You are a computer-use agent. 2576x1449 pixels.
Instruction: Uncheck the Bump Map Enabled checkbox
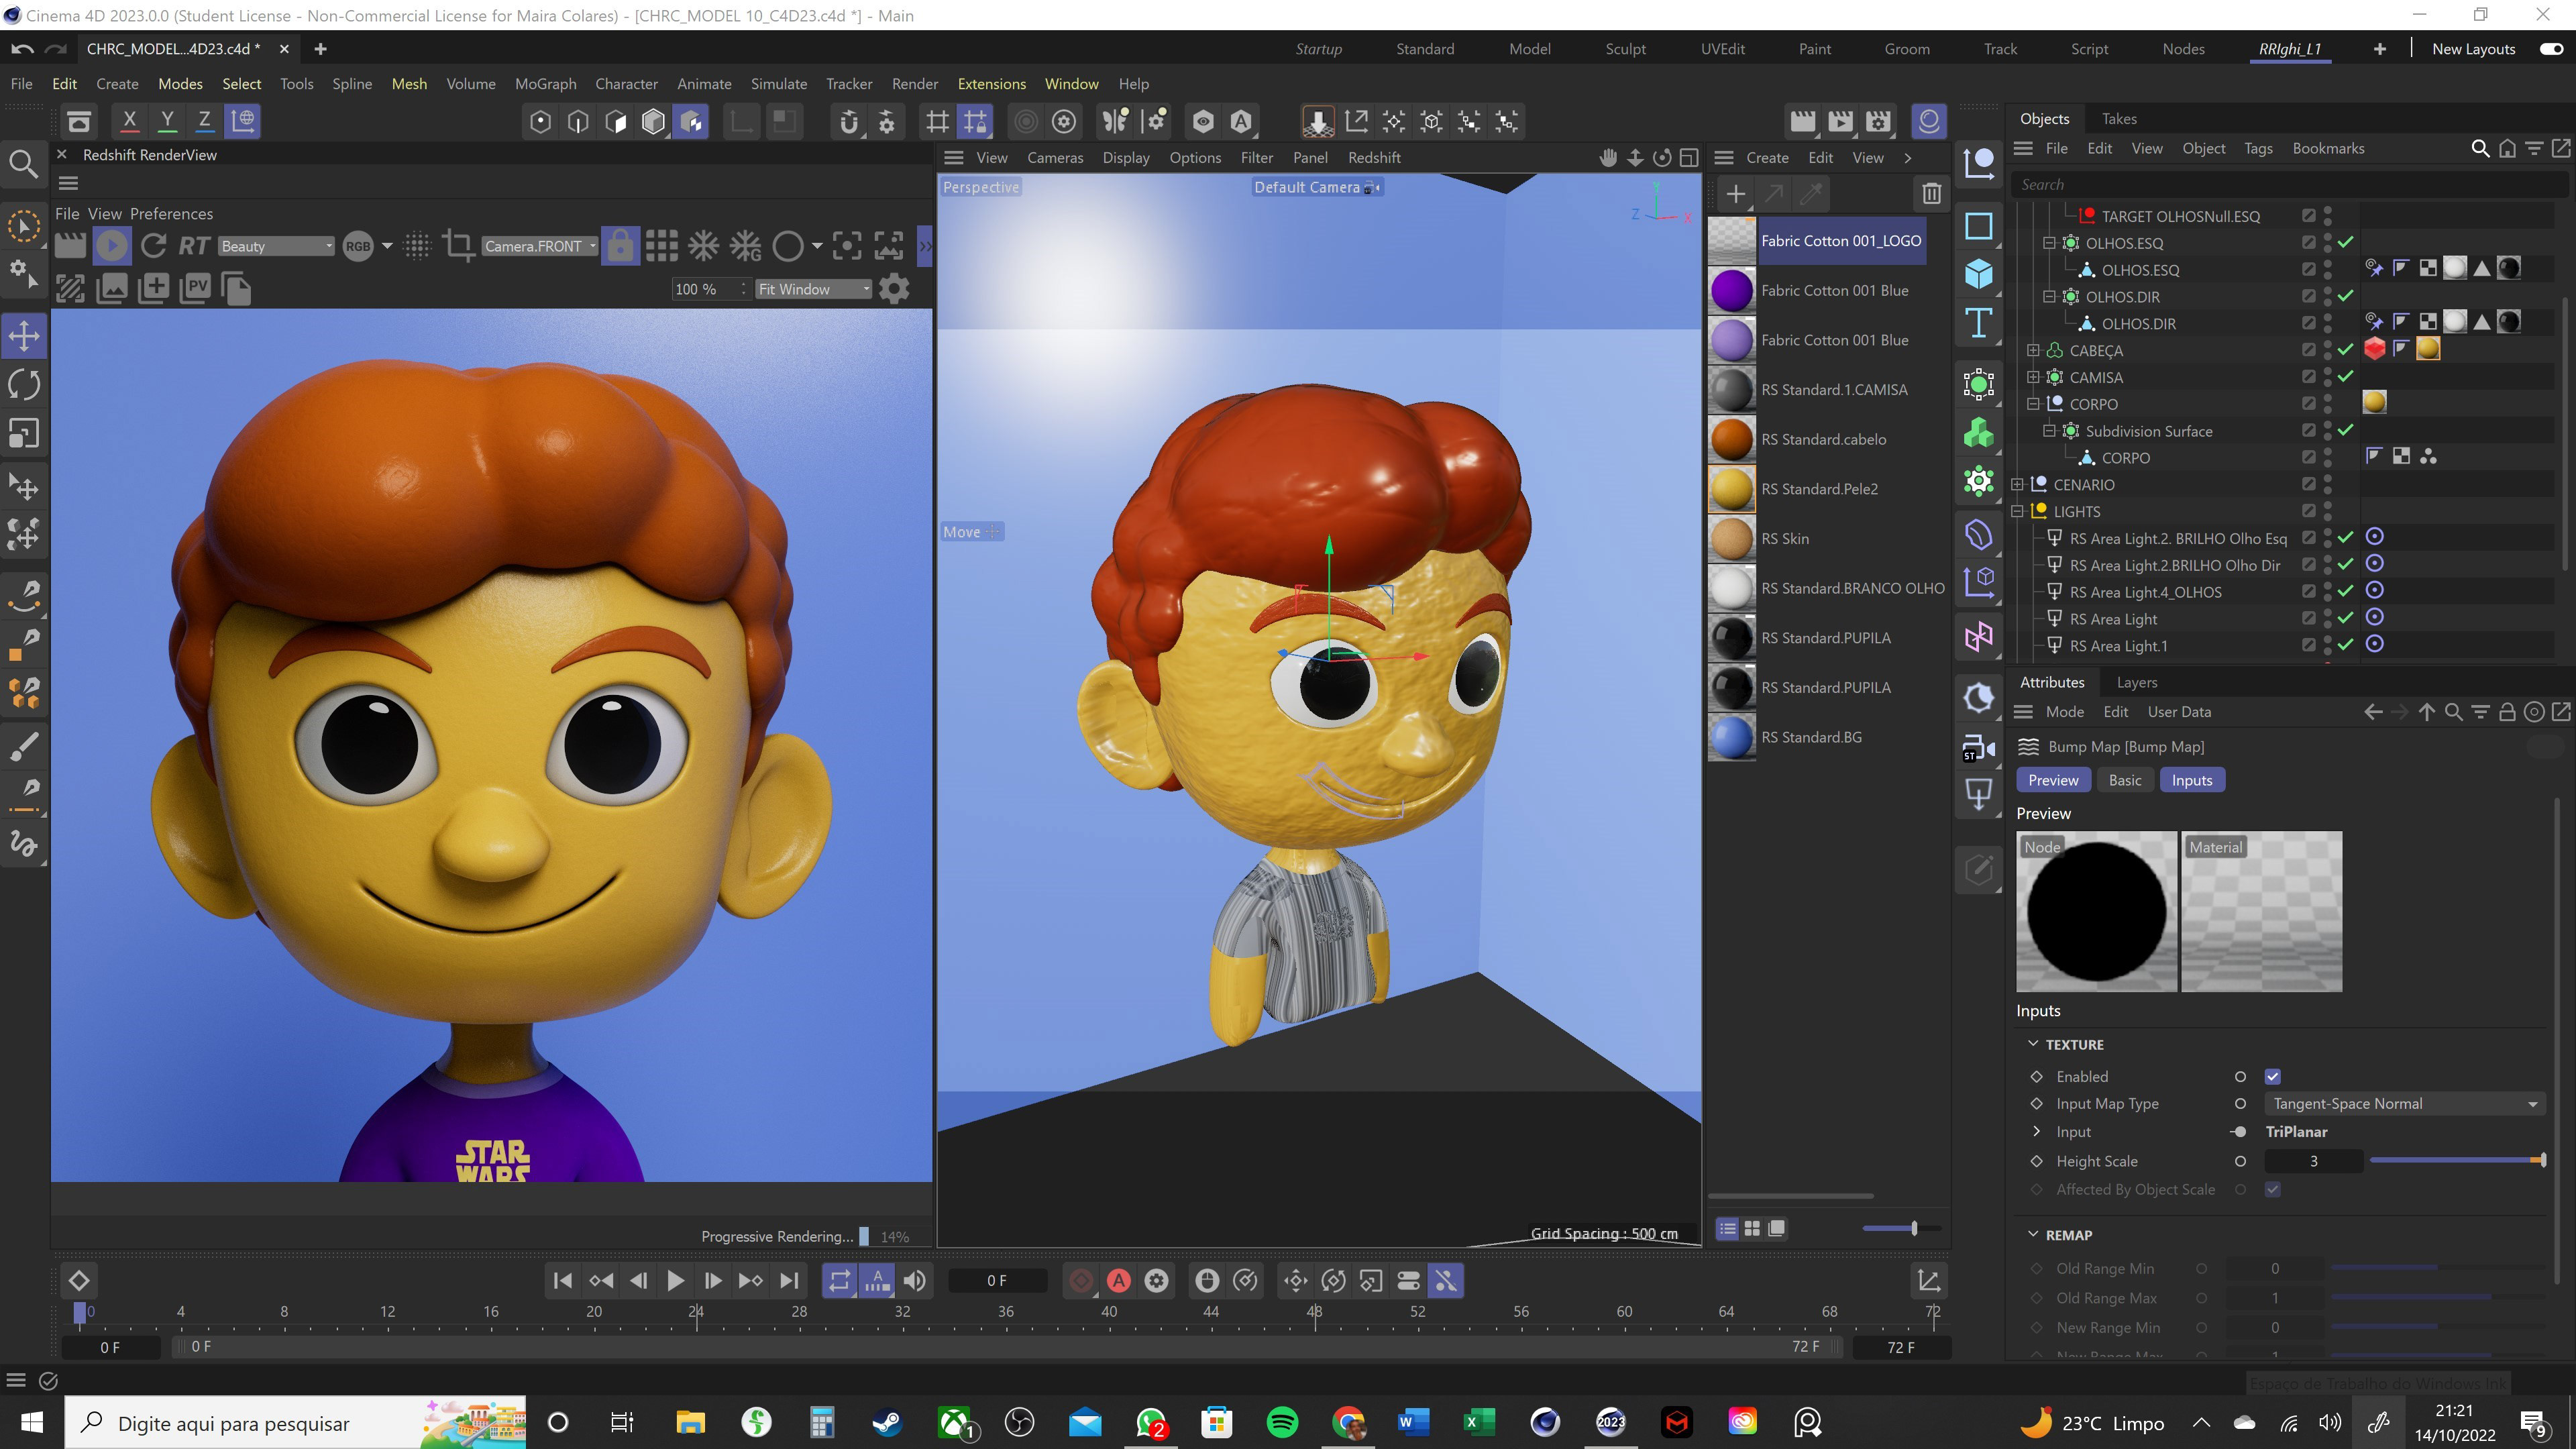click(2272, 1077)
